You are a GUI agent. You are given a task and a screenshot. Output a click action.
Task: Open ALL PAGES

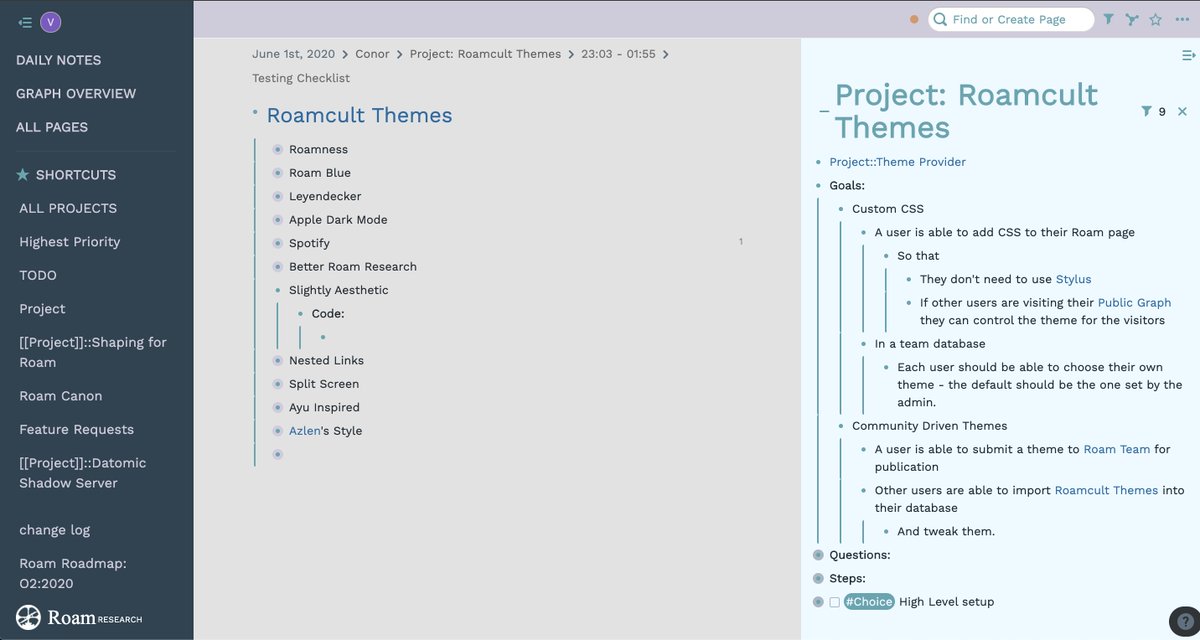pos(52,127)
